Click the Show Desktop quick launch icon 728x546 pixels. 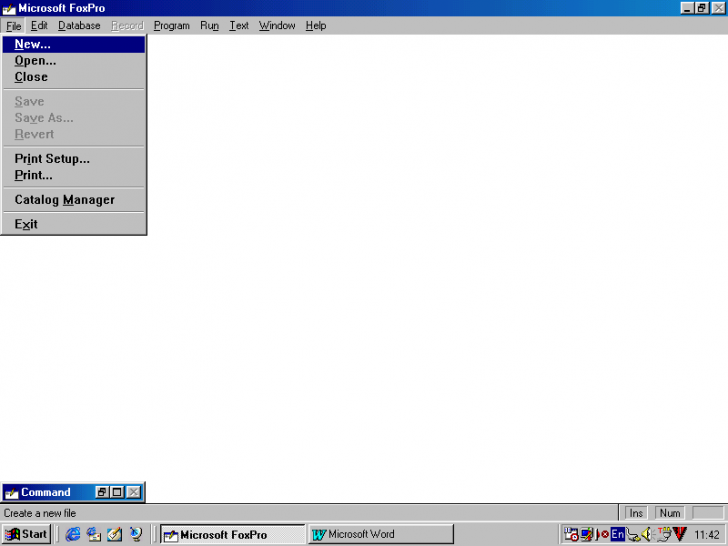click(115, 535)
